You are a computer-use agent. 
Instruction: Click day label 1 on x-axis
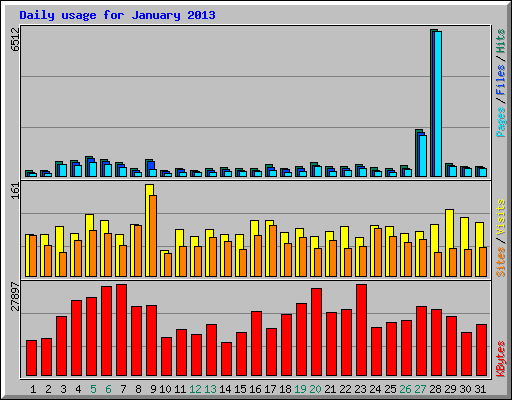click(x=33, y=389)
